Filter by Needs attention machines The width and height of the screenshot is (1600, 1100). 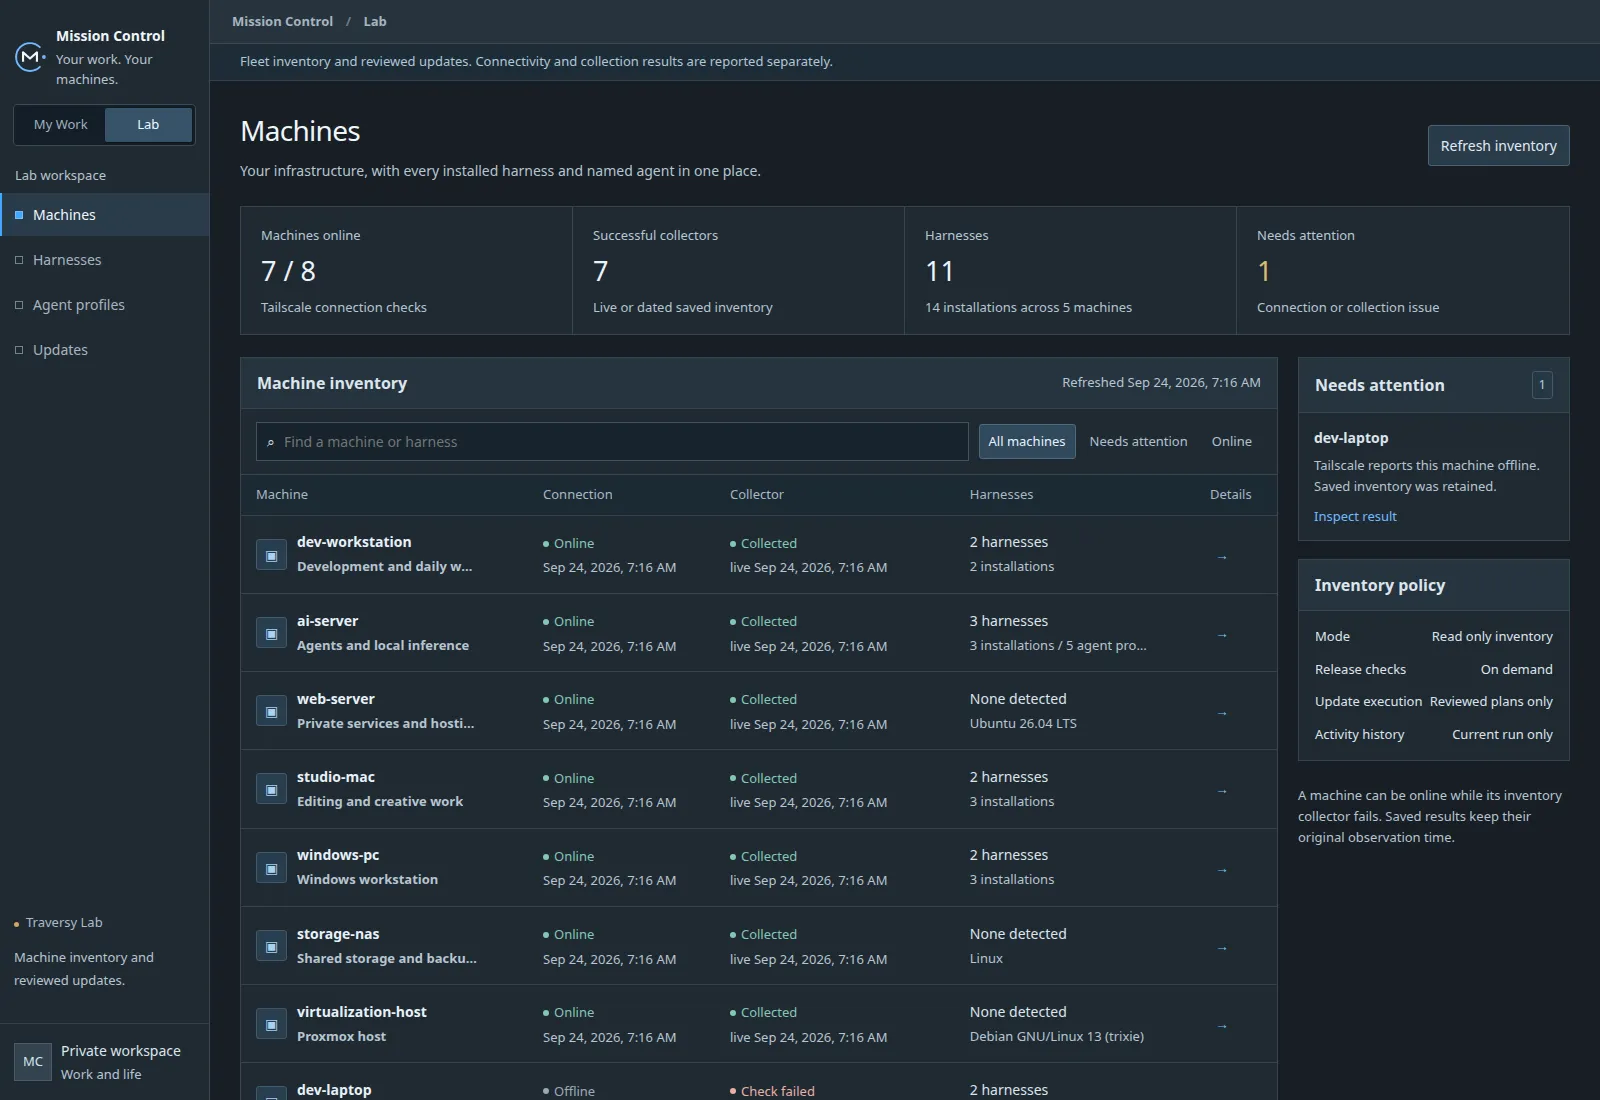pos(1138,441)
